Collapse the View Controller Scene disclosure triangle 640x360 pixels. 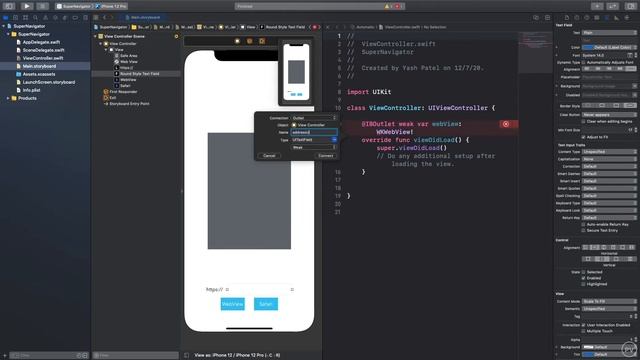click(96, 36)
